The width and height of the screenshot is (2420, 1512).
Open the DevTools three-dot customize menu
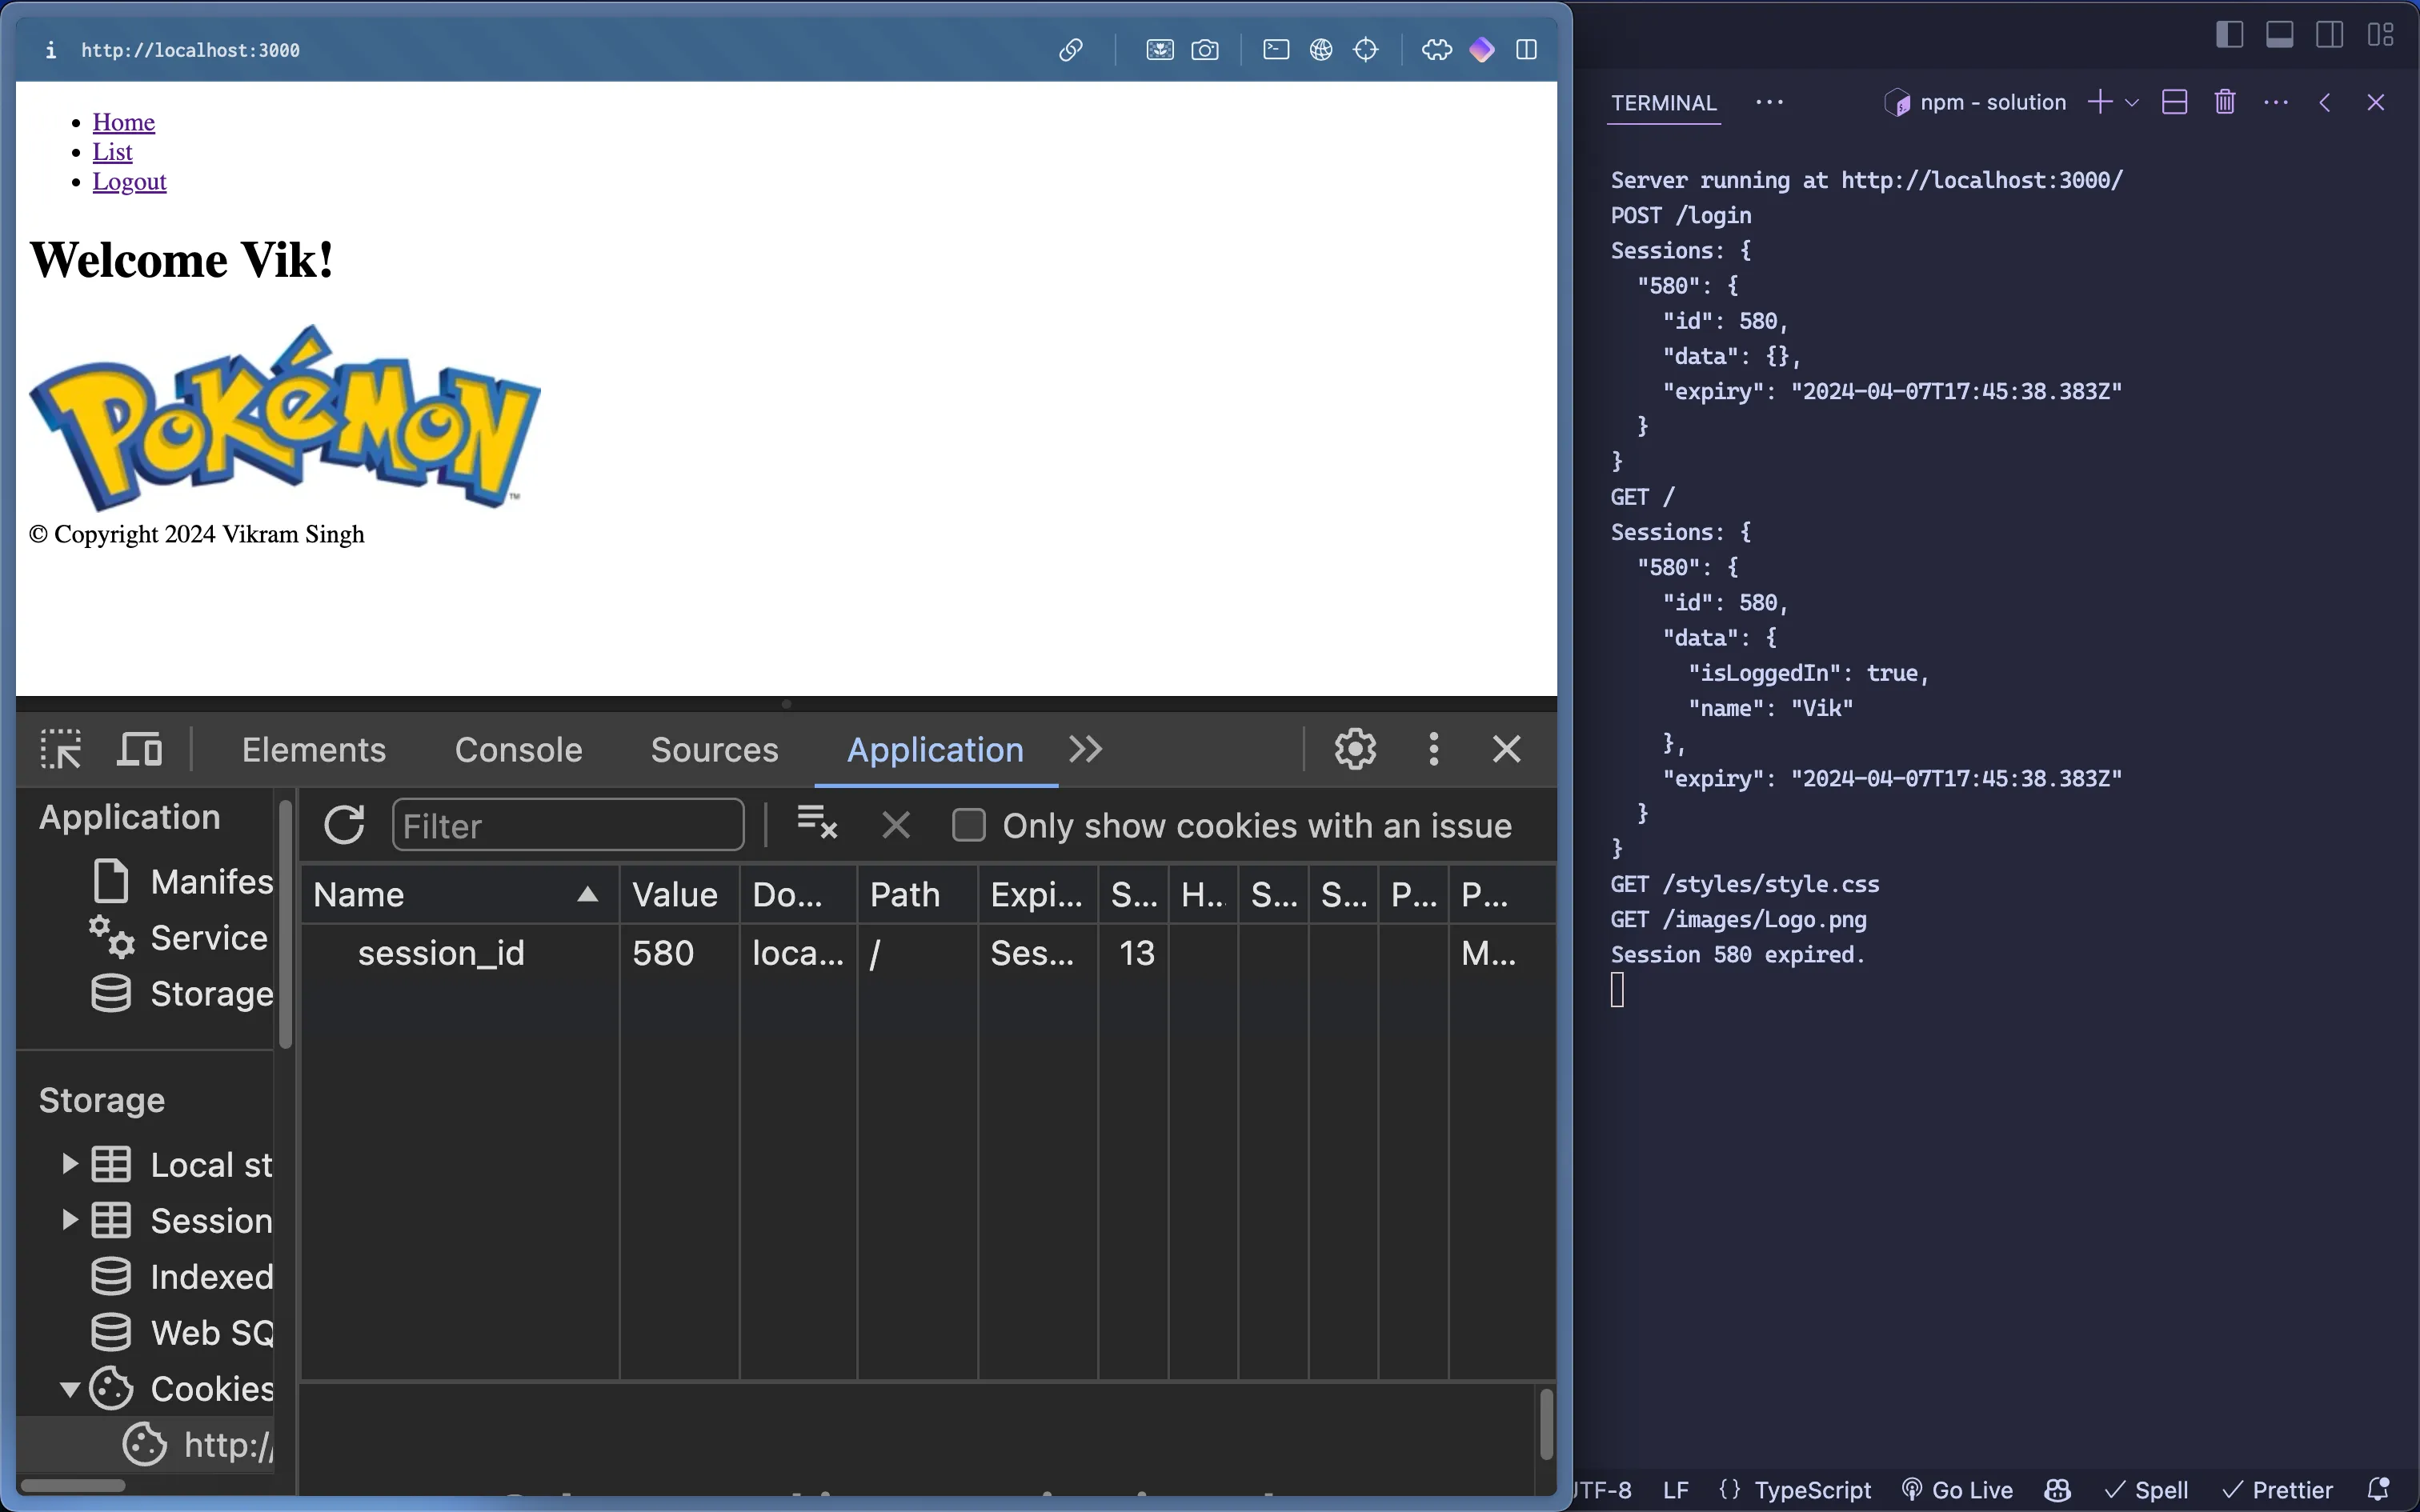tap(1434, 749)
